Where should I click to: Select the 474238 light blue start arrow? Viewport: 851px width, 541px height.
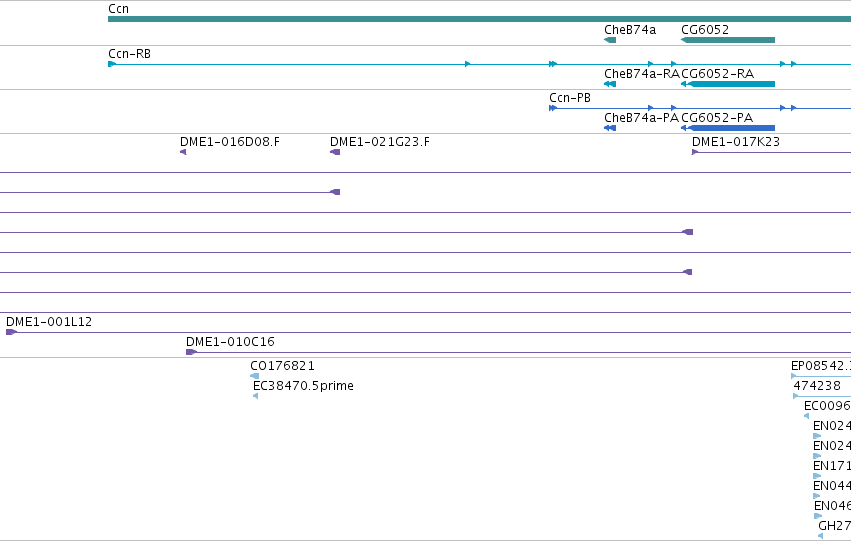coord(796,396)
